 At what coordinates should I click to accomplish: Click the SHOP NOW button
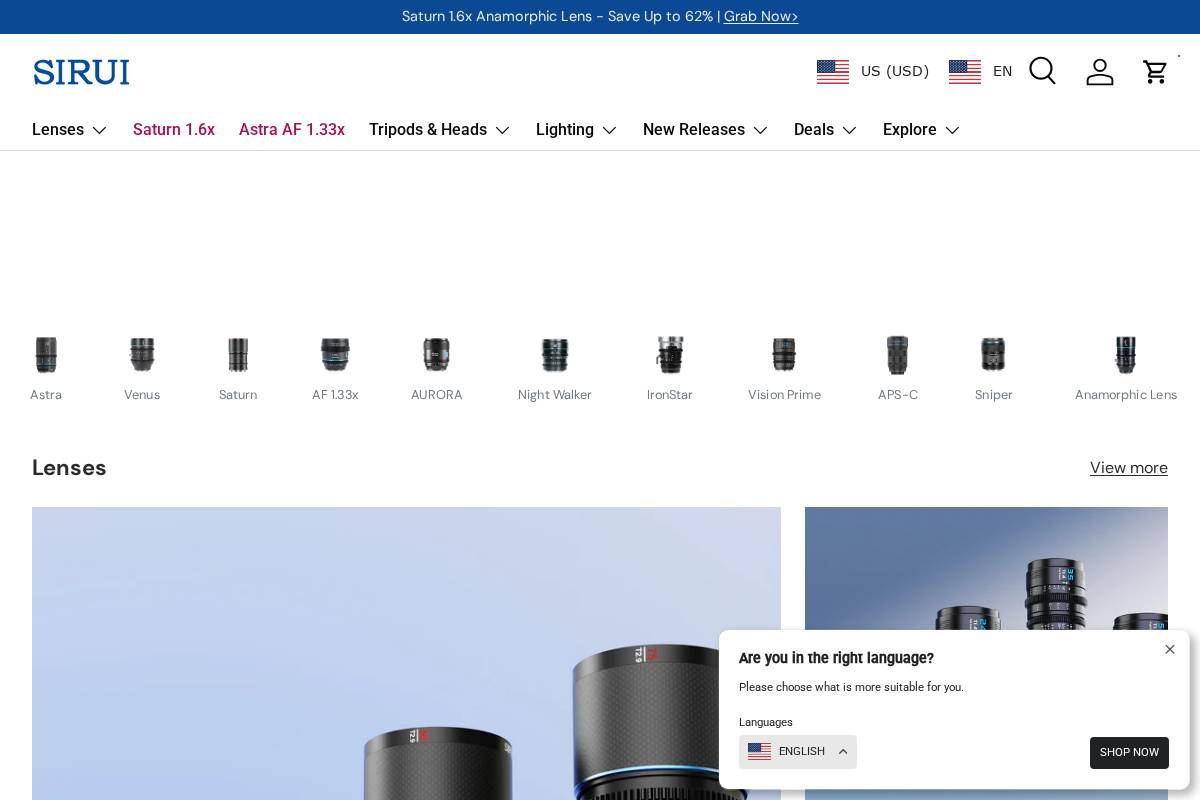[x=1129, y=753]
